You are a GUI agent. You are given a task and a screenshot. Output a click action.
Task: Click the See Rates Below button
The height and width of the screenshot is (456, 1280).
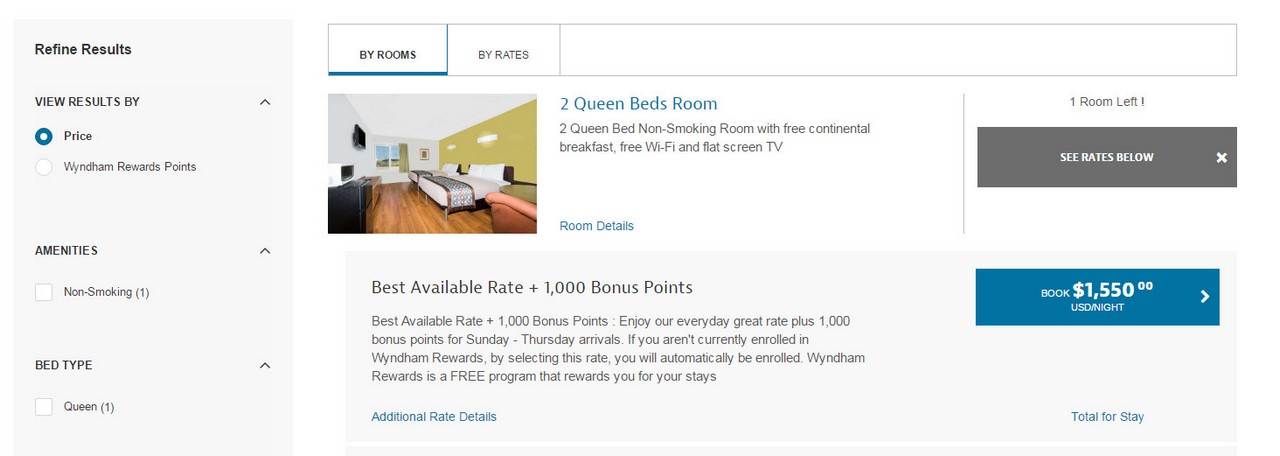click(x=1106, y=157)
